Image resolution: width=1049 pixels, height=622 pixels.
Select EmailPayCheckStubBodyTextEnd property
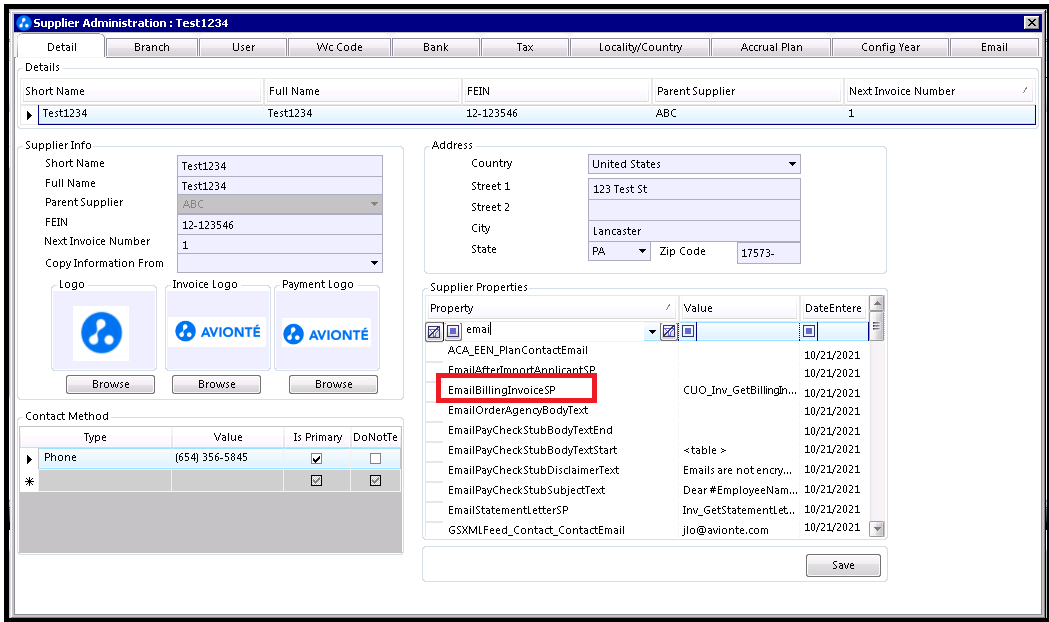pos(530,430)
